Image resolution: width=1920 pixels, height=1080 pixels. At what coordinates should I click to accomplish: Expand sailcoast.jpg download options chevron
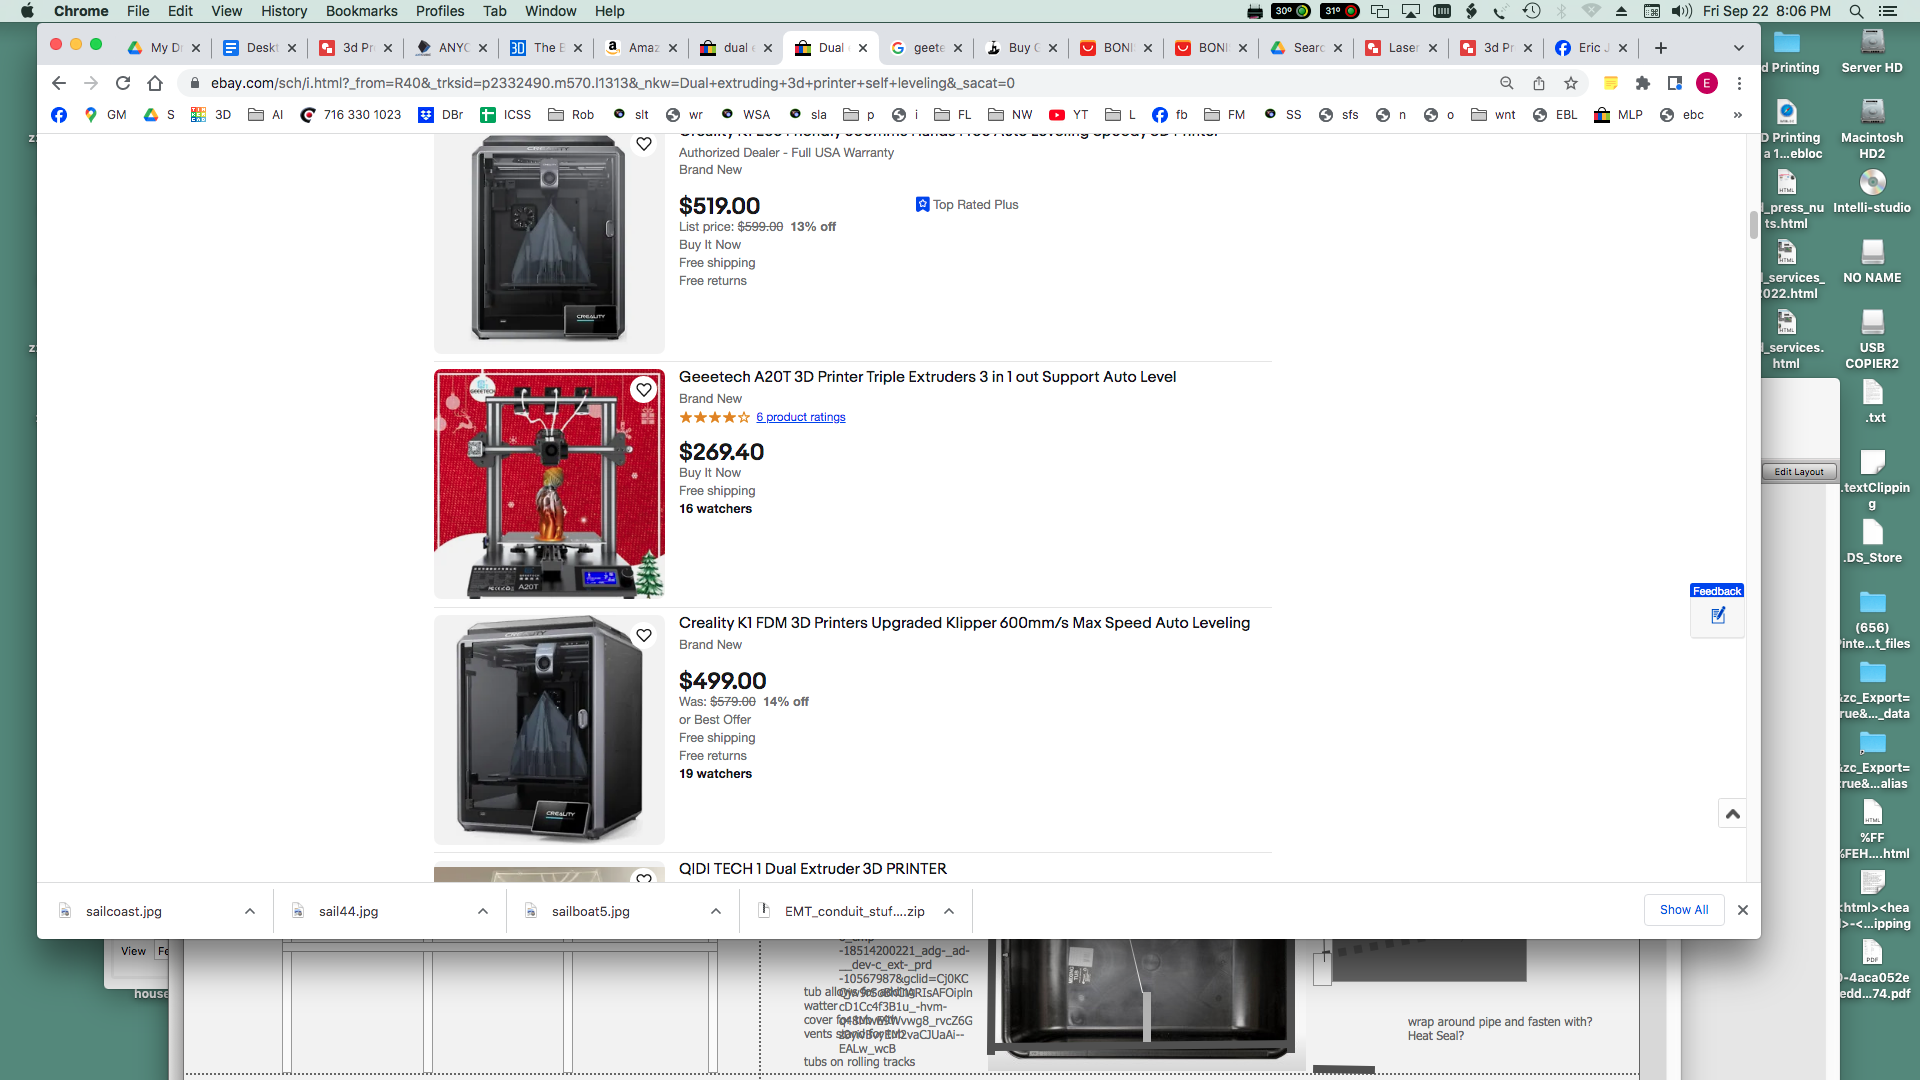250,911
